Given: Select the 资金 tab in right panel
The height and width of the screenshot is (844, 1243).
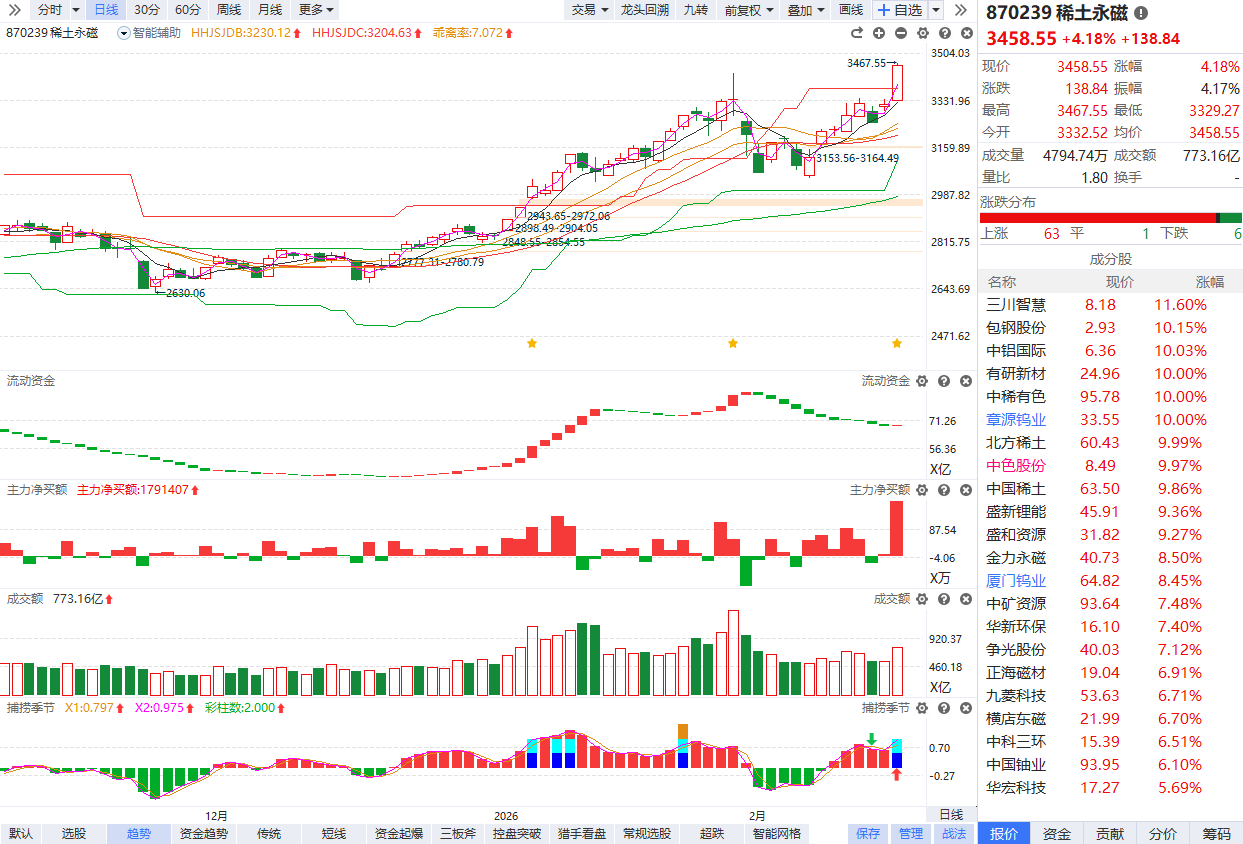Looking at the screenshot, I should 1057,834.
